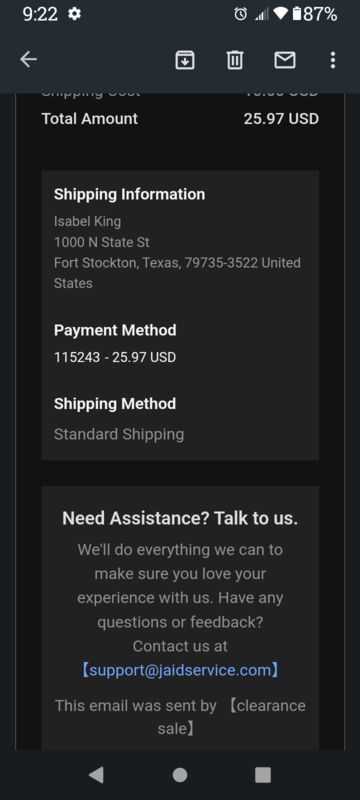360x800 pixels.
Task: Tap the settings gear in status bar
Action: (74, 14)
